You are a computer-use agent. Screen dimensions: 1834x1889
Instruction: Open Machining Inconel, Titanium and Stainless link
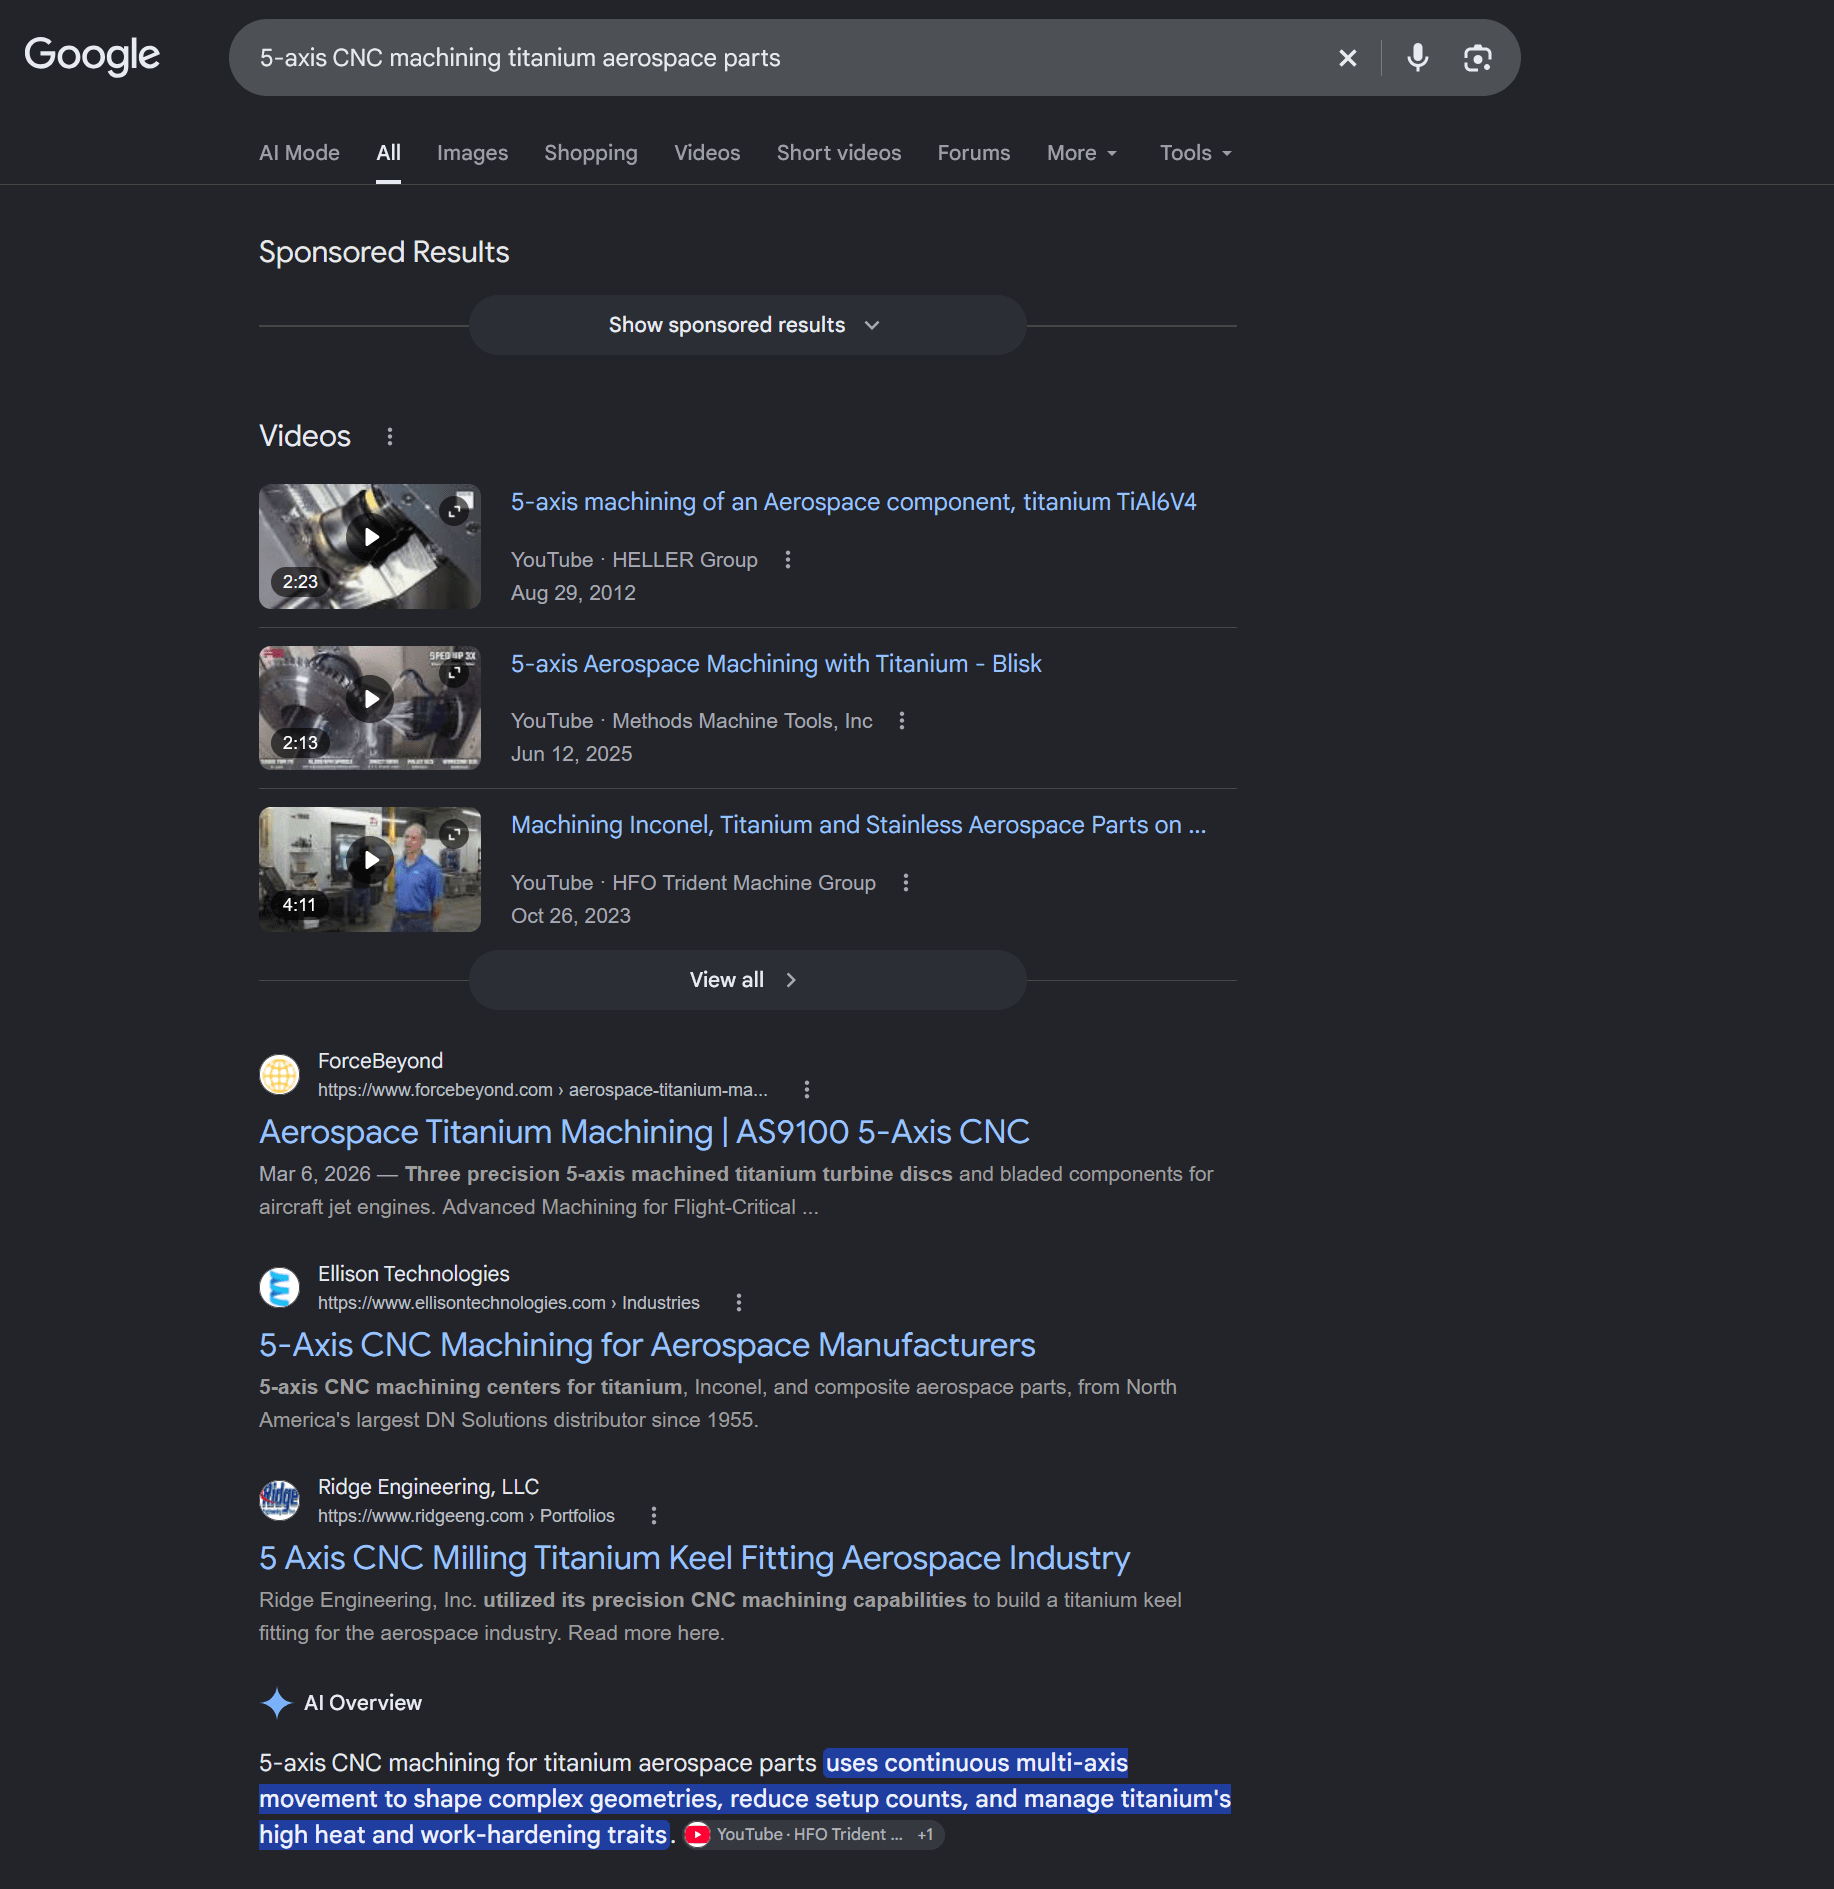tap(858, 825)
